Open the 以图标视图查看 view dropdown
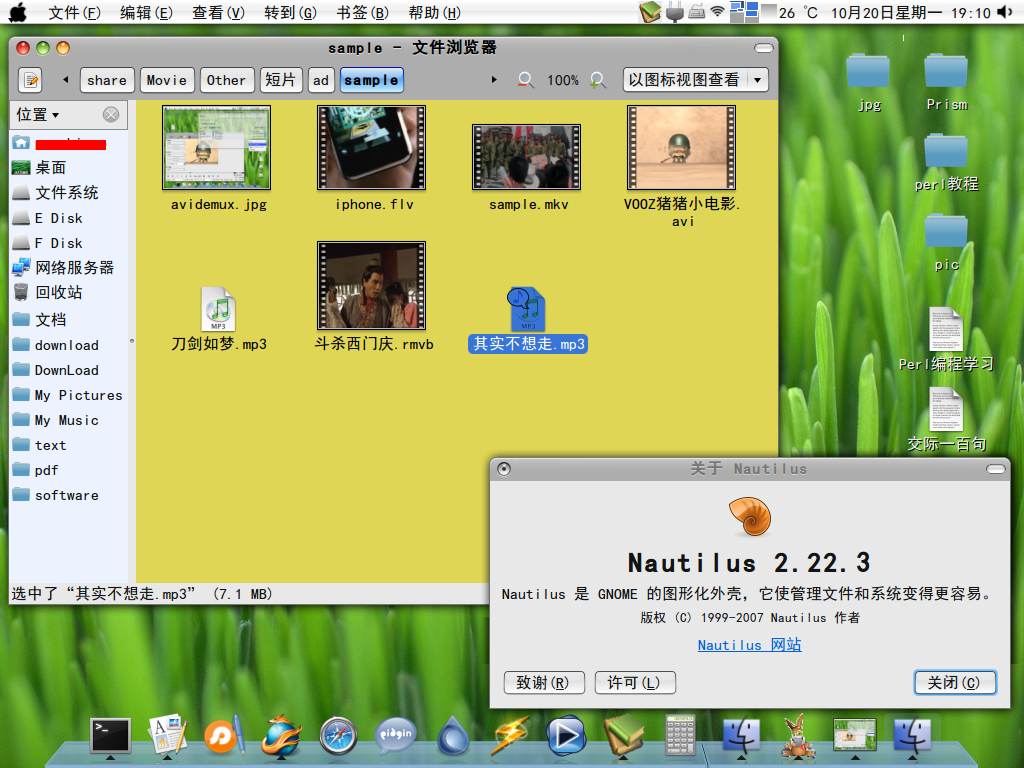 pyautogui.click(x=695, y=80)
